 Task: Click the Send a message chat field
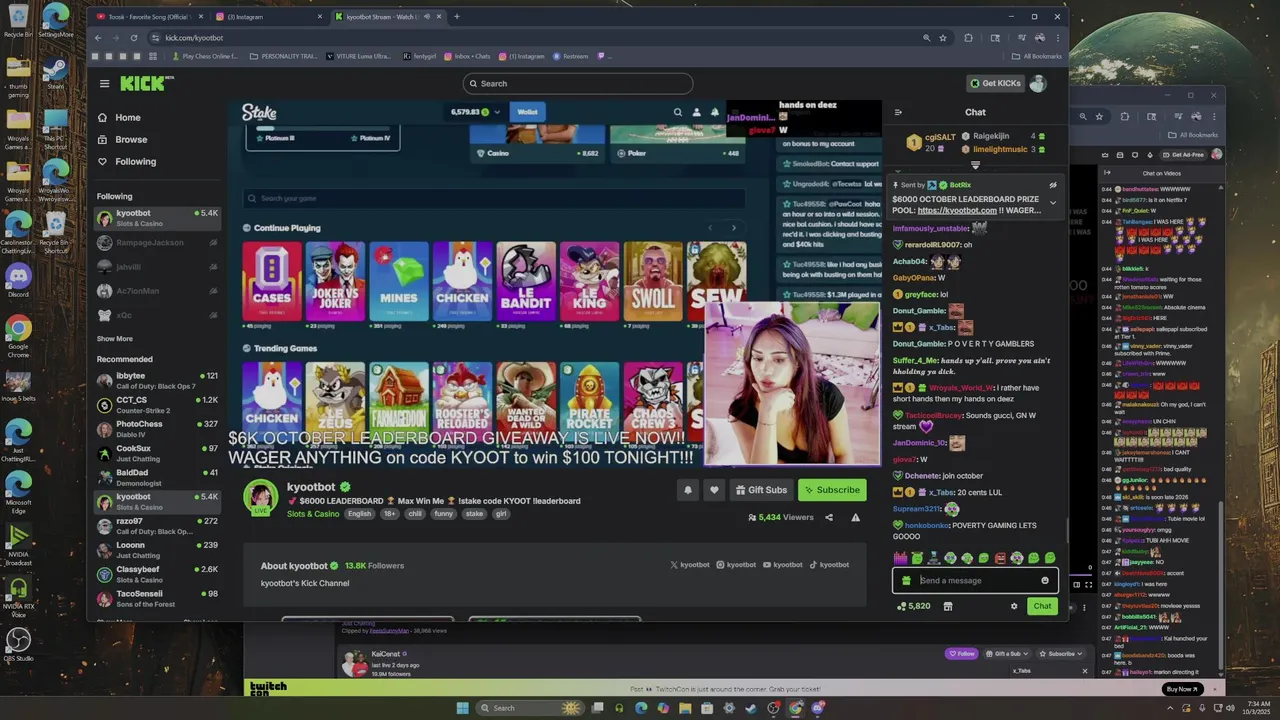pos(977,580)
